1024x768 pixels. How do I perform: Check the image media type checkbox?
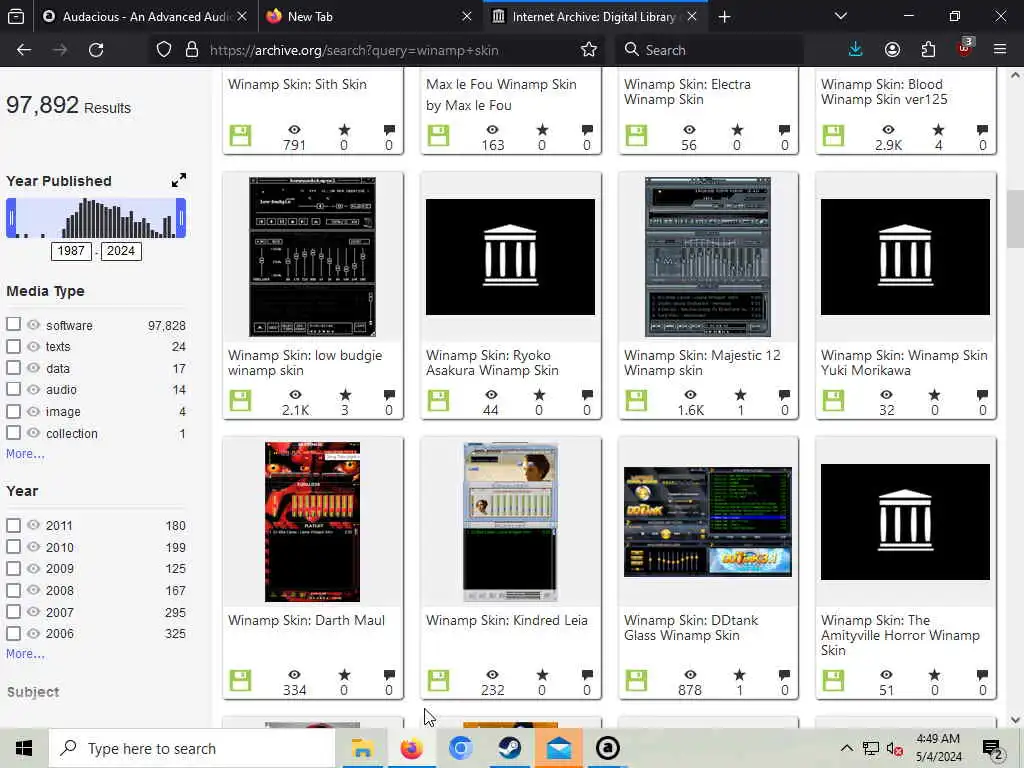pyautogui.click(x=13, y=411)
